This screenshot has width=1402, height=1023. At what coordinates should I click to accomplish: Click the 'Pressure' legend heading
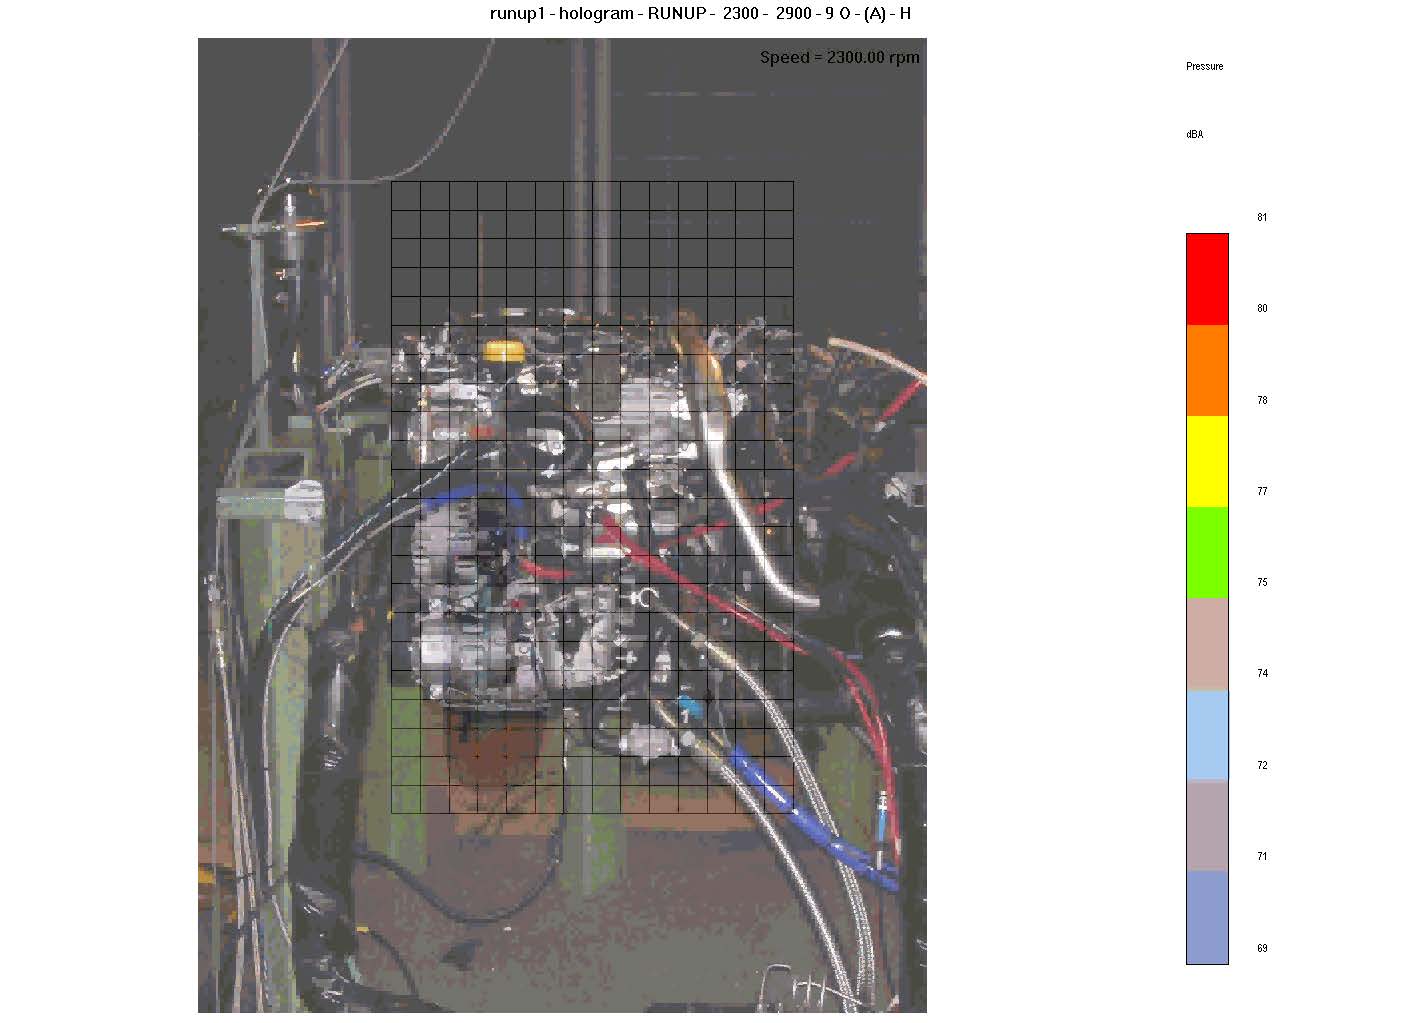pos(1204,66)
